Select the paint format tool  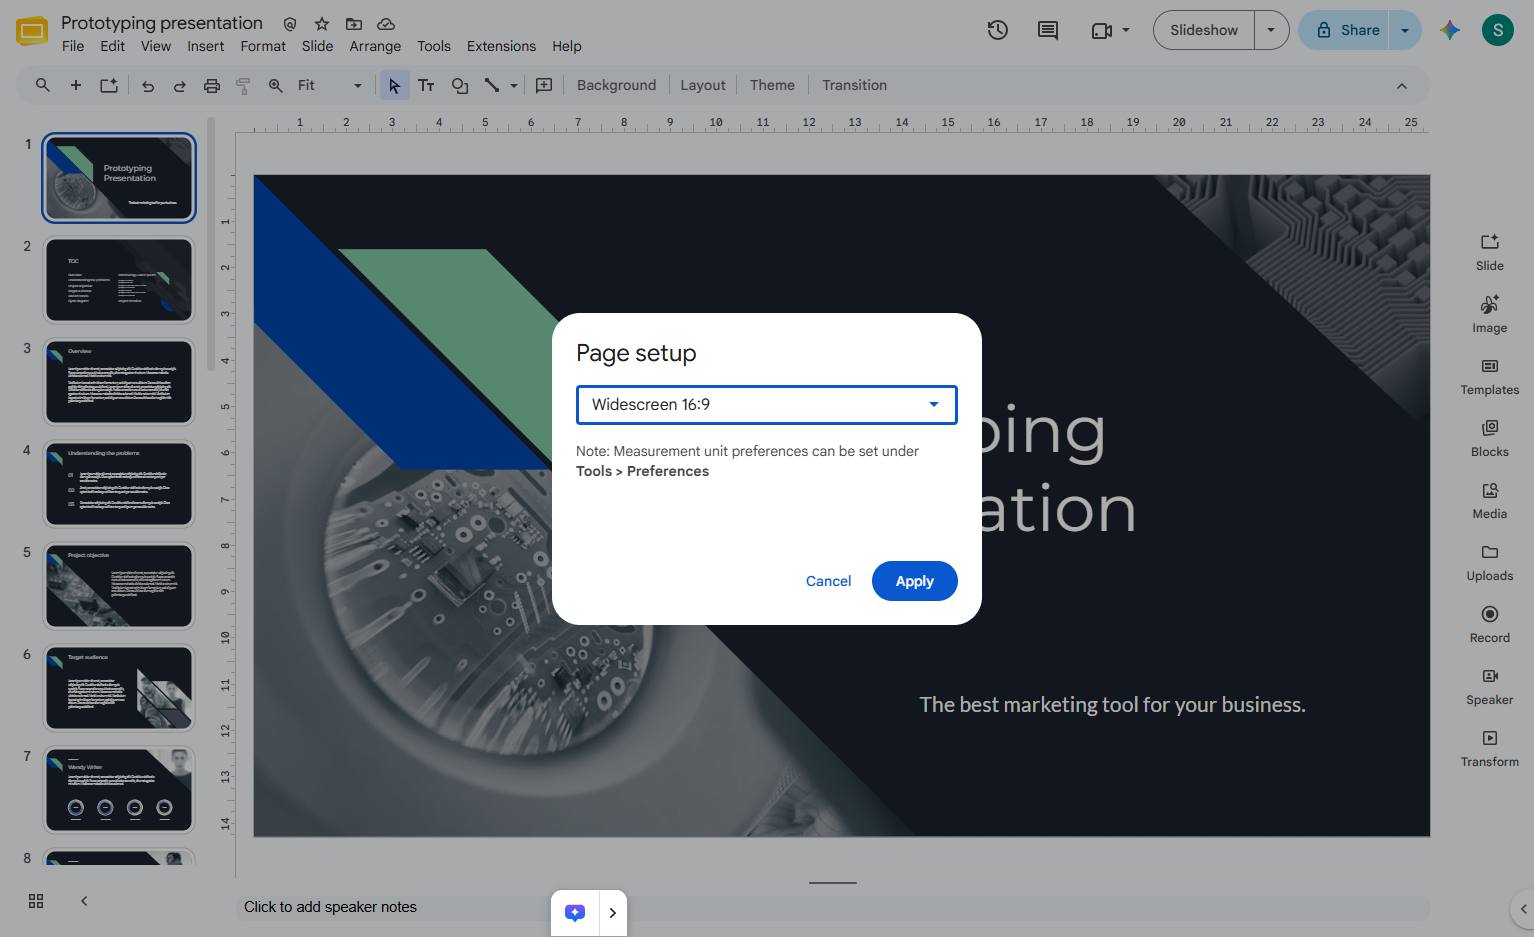[243, 86]
